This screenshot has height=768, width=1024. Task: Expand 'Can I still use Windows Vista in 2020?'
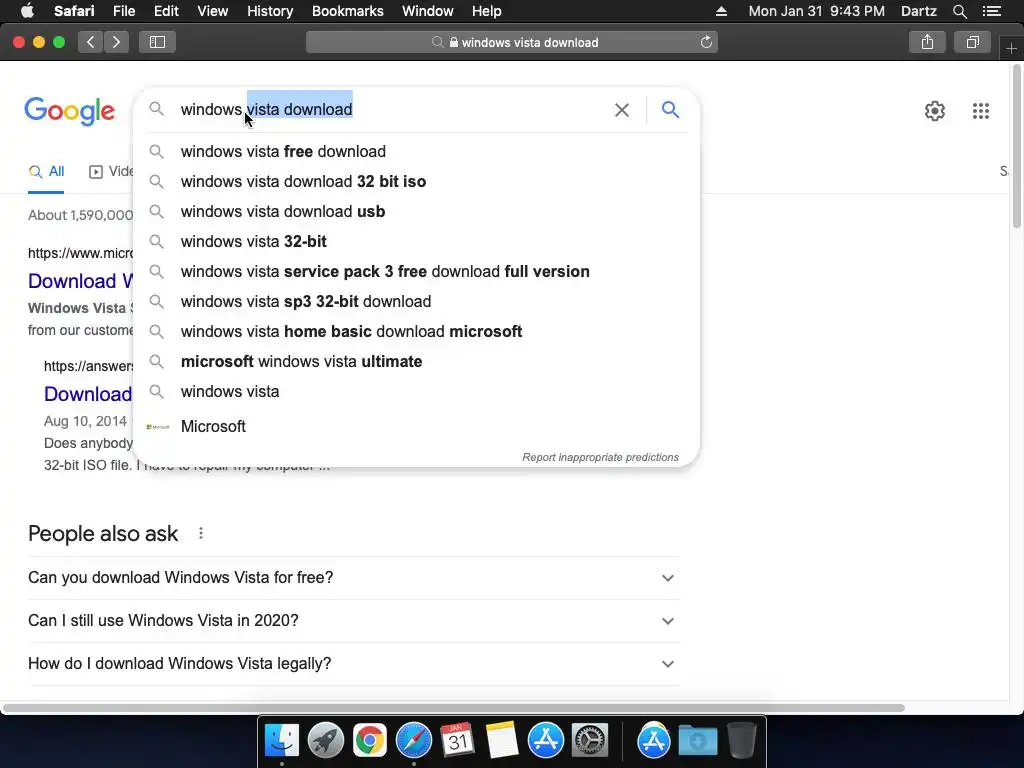pos(353,620)
